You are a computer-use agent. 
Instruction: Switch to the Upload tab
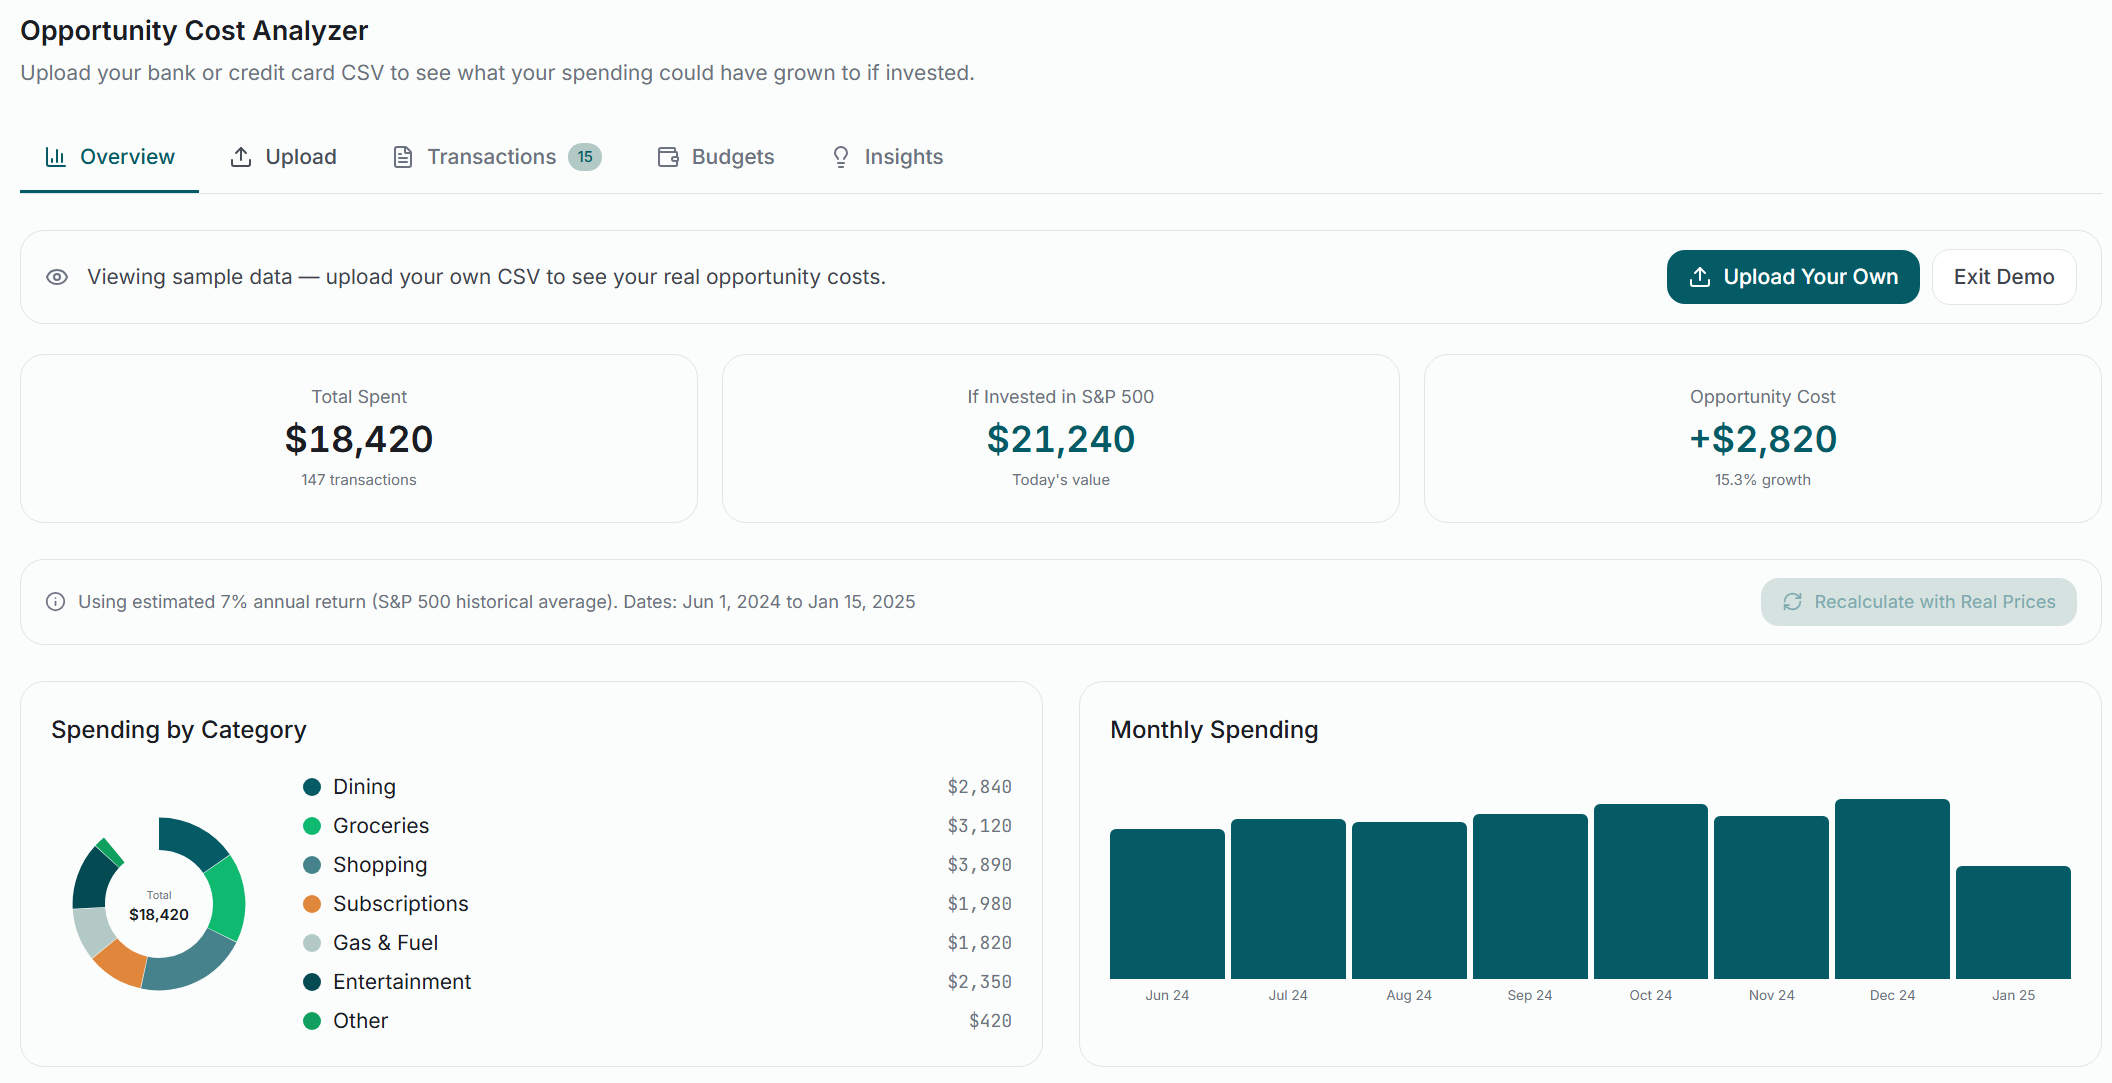[x=283, y=157]
